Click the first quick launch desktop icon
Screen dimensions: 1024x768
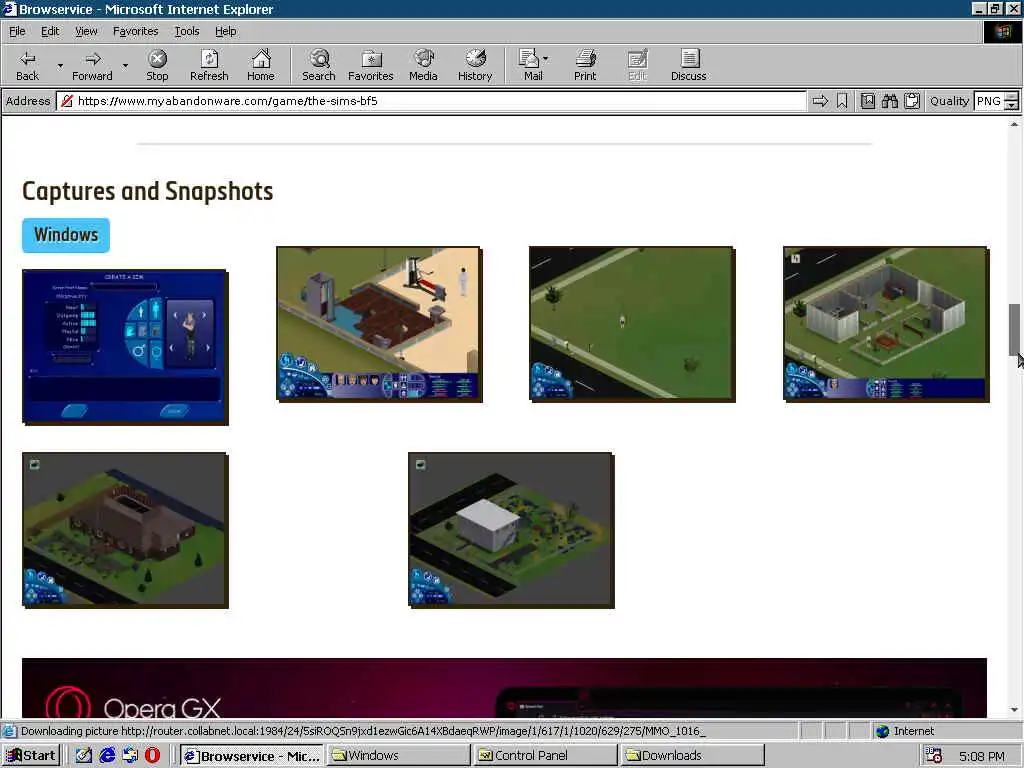point(84,756)
